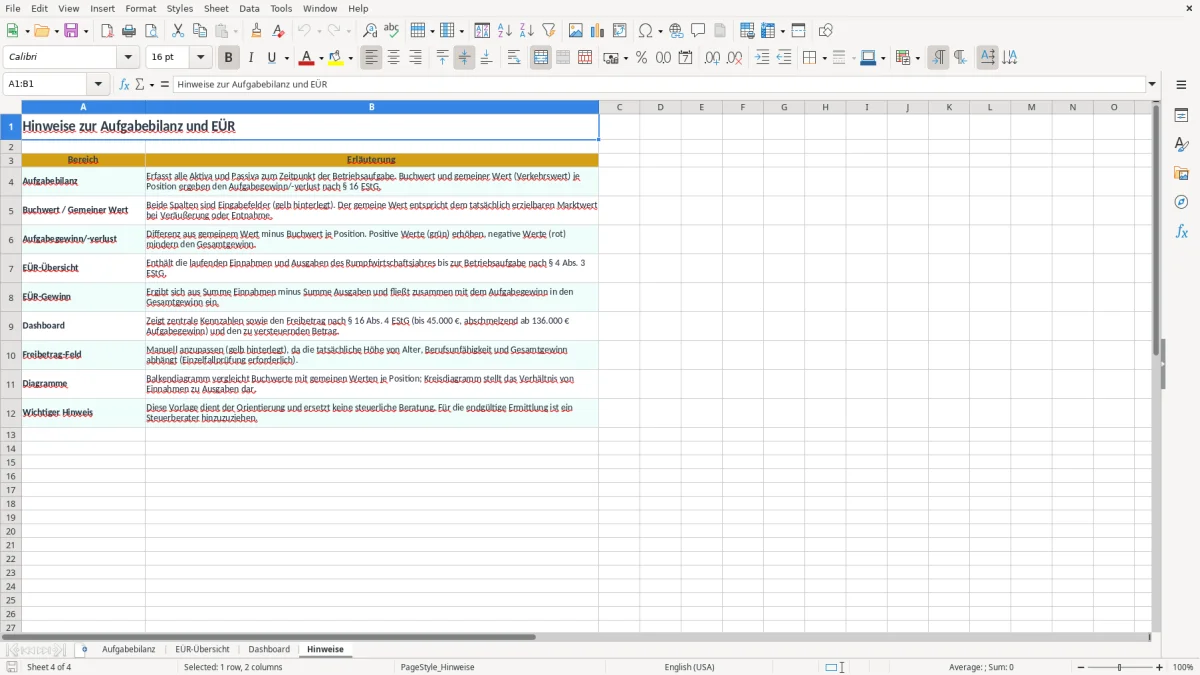Open the font size 16 pt dropdown

tap(200, 58)
